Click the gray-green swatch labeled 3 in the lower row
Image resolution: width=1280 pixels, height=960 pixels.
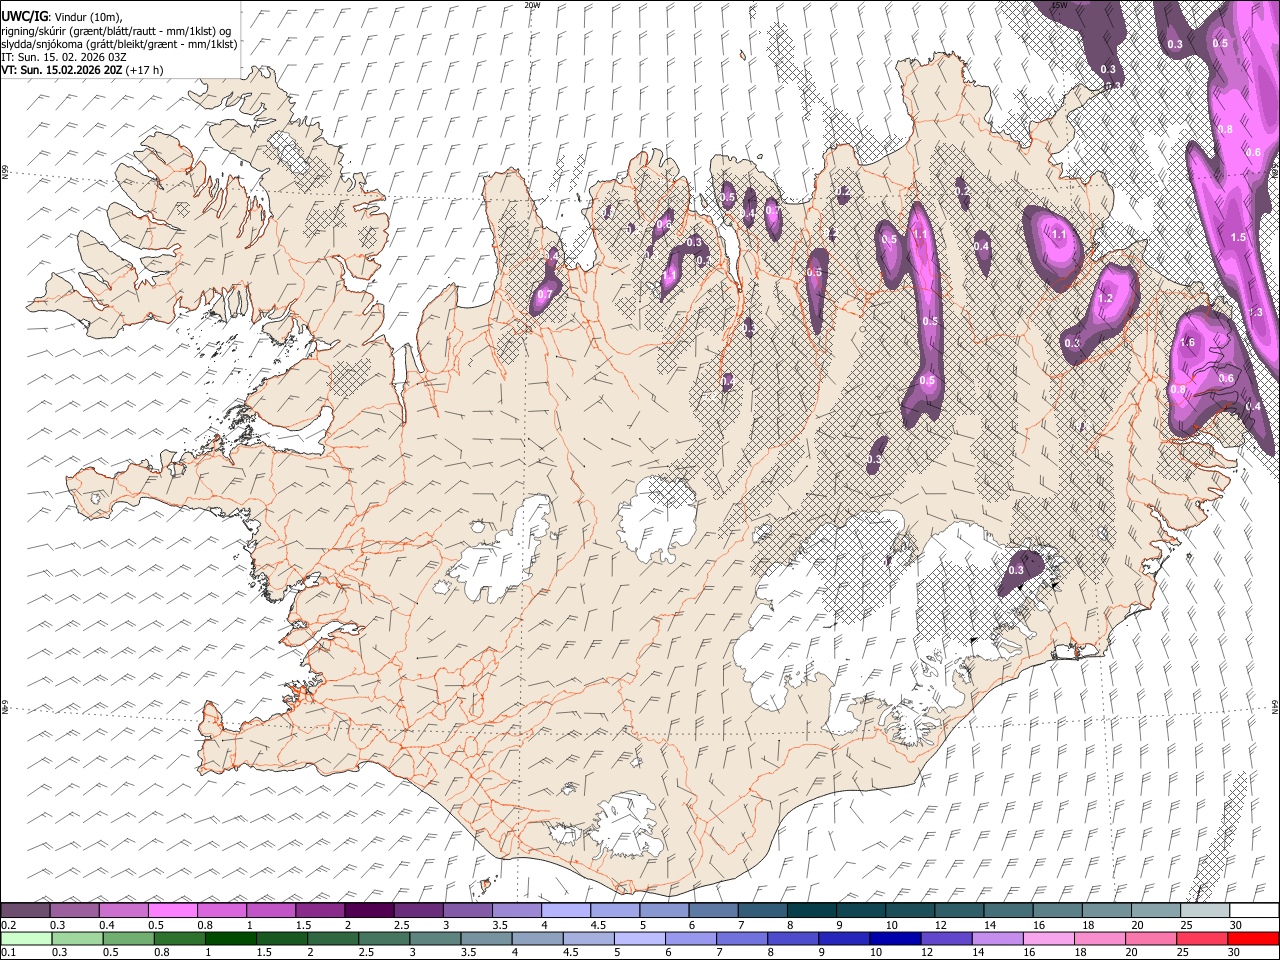click(435, 938)
